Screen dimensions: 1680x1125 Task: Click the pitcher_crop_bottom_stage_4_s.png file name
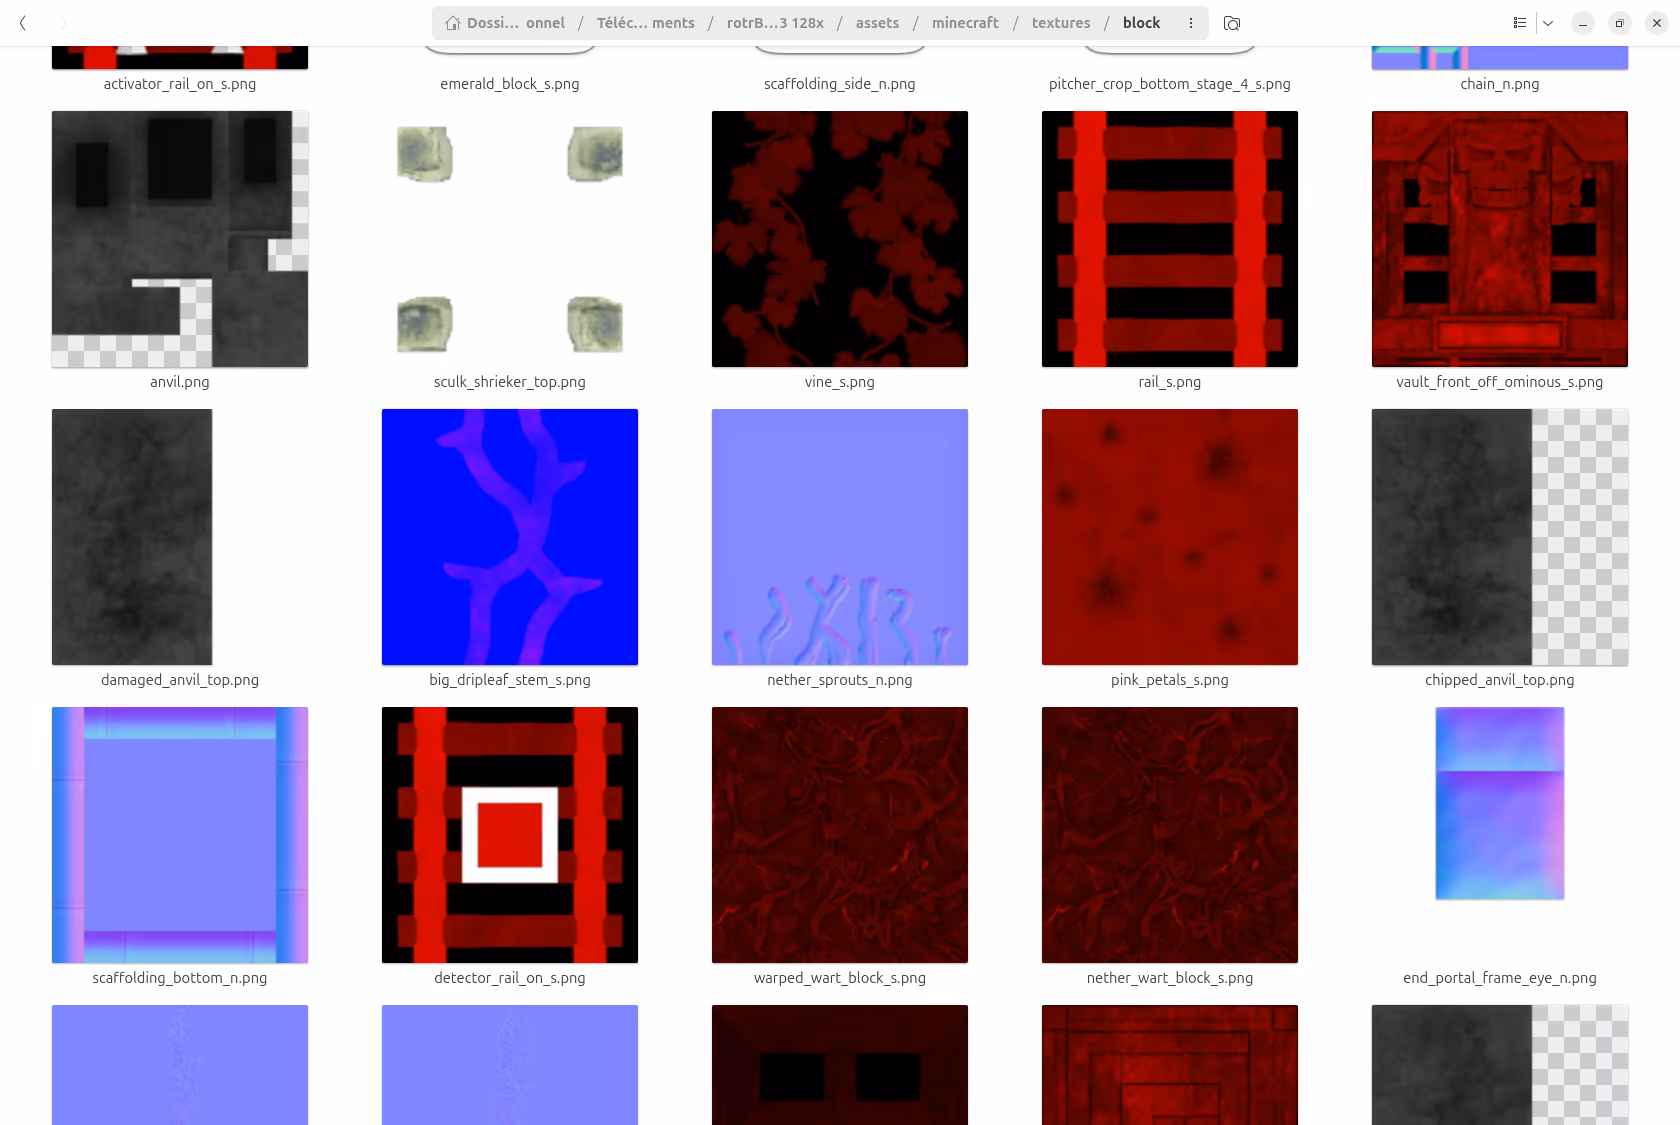(x=1170, y=84)
